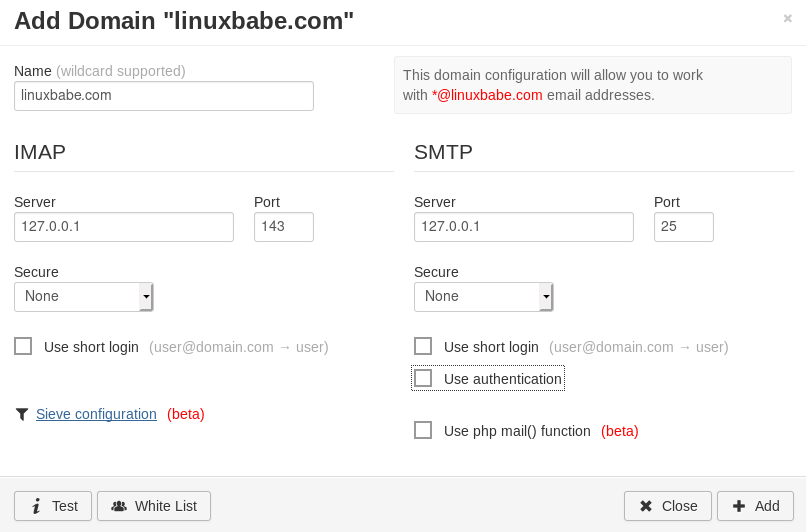The width and height of the screenshot is (806, 532).
Task: Click the SMTP Port field
Action: point(684,227)
